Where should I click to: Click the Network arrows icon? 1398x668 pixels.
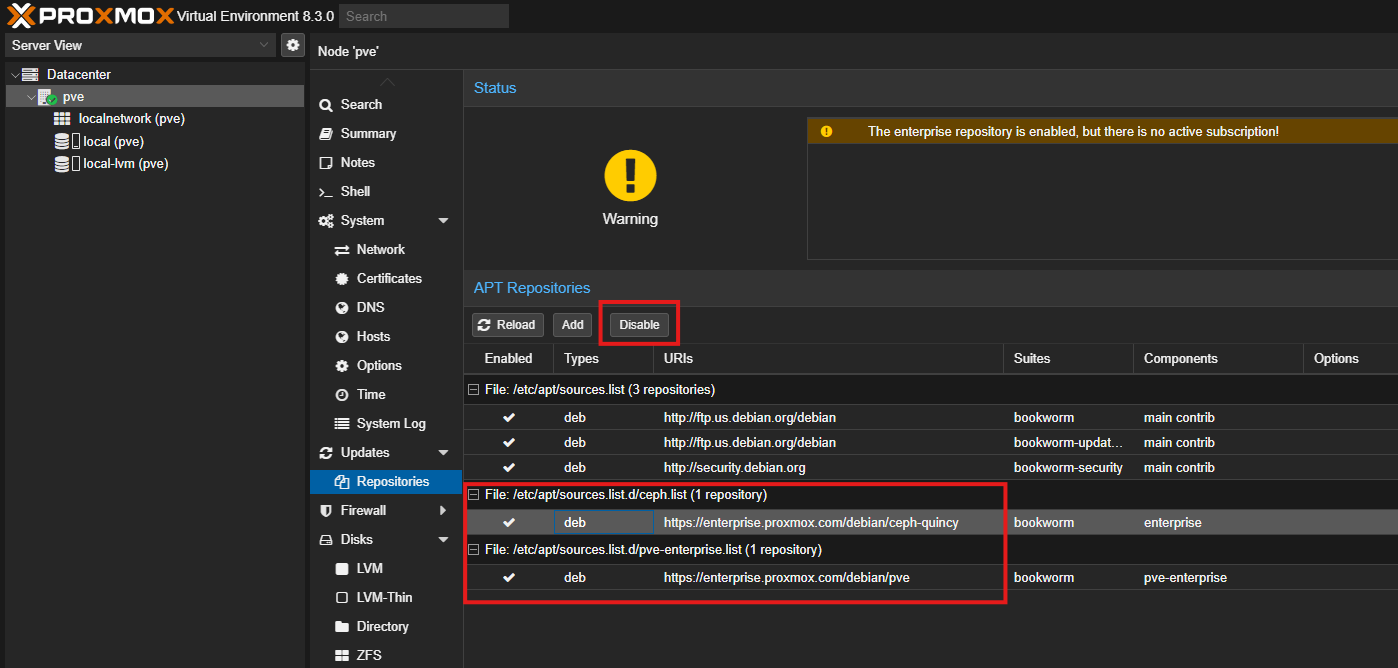click(x=342, y=250)
